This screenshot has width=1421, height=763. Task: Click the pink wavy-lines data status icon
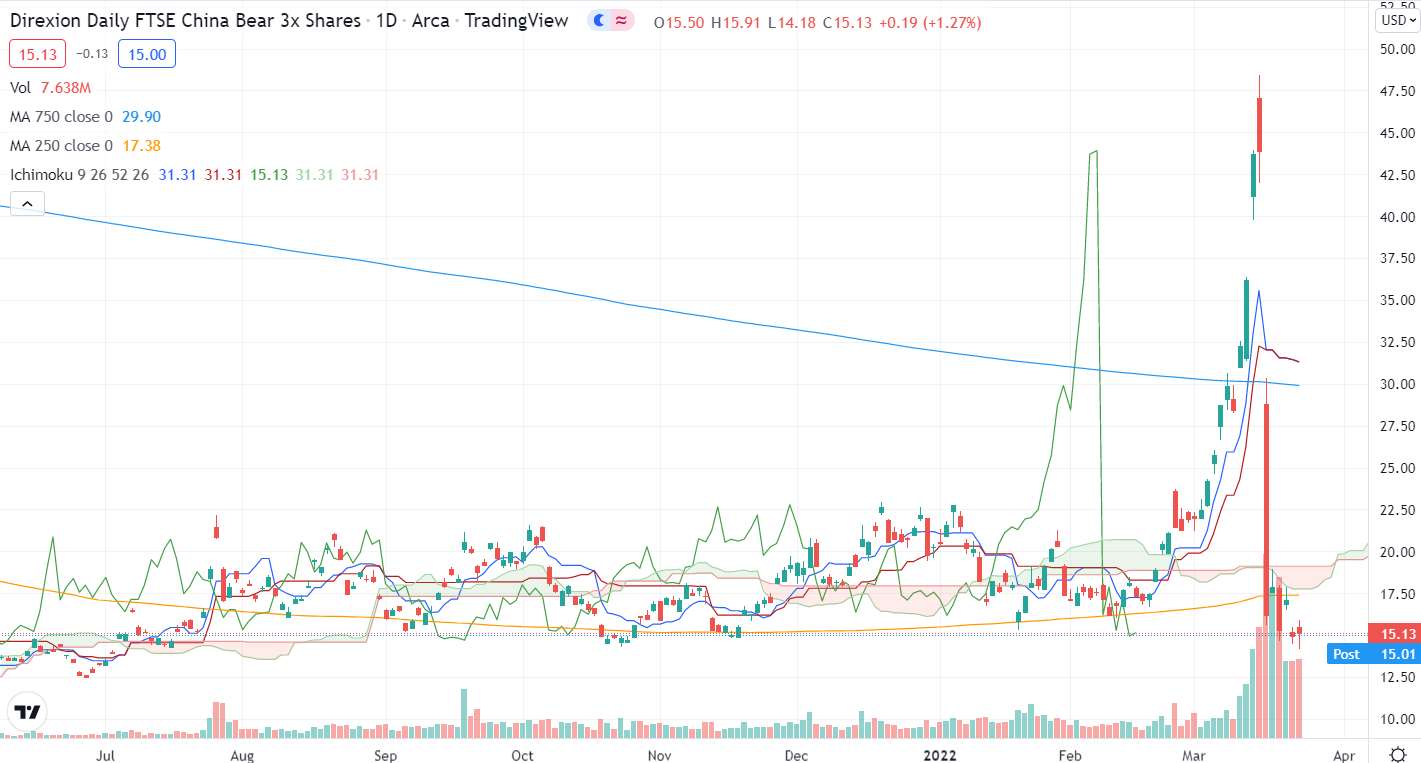click(621, 21)
